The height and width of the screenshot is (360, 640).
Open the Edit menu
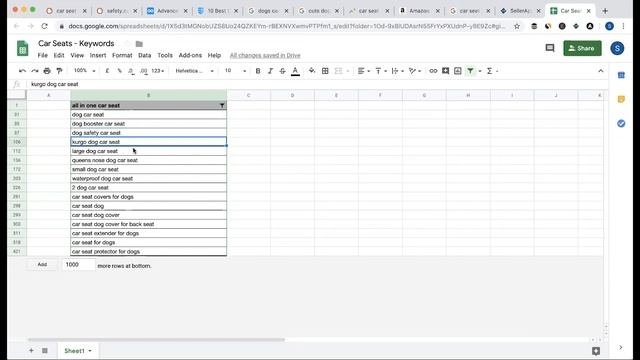[x=59, y=55]
